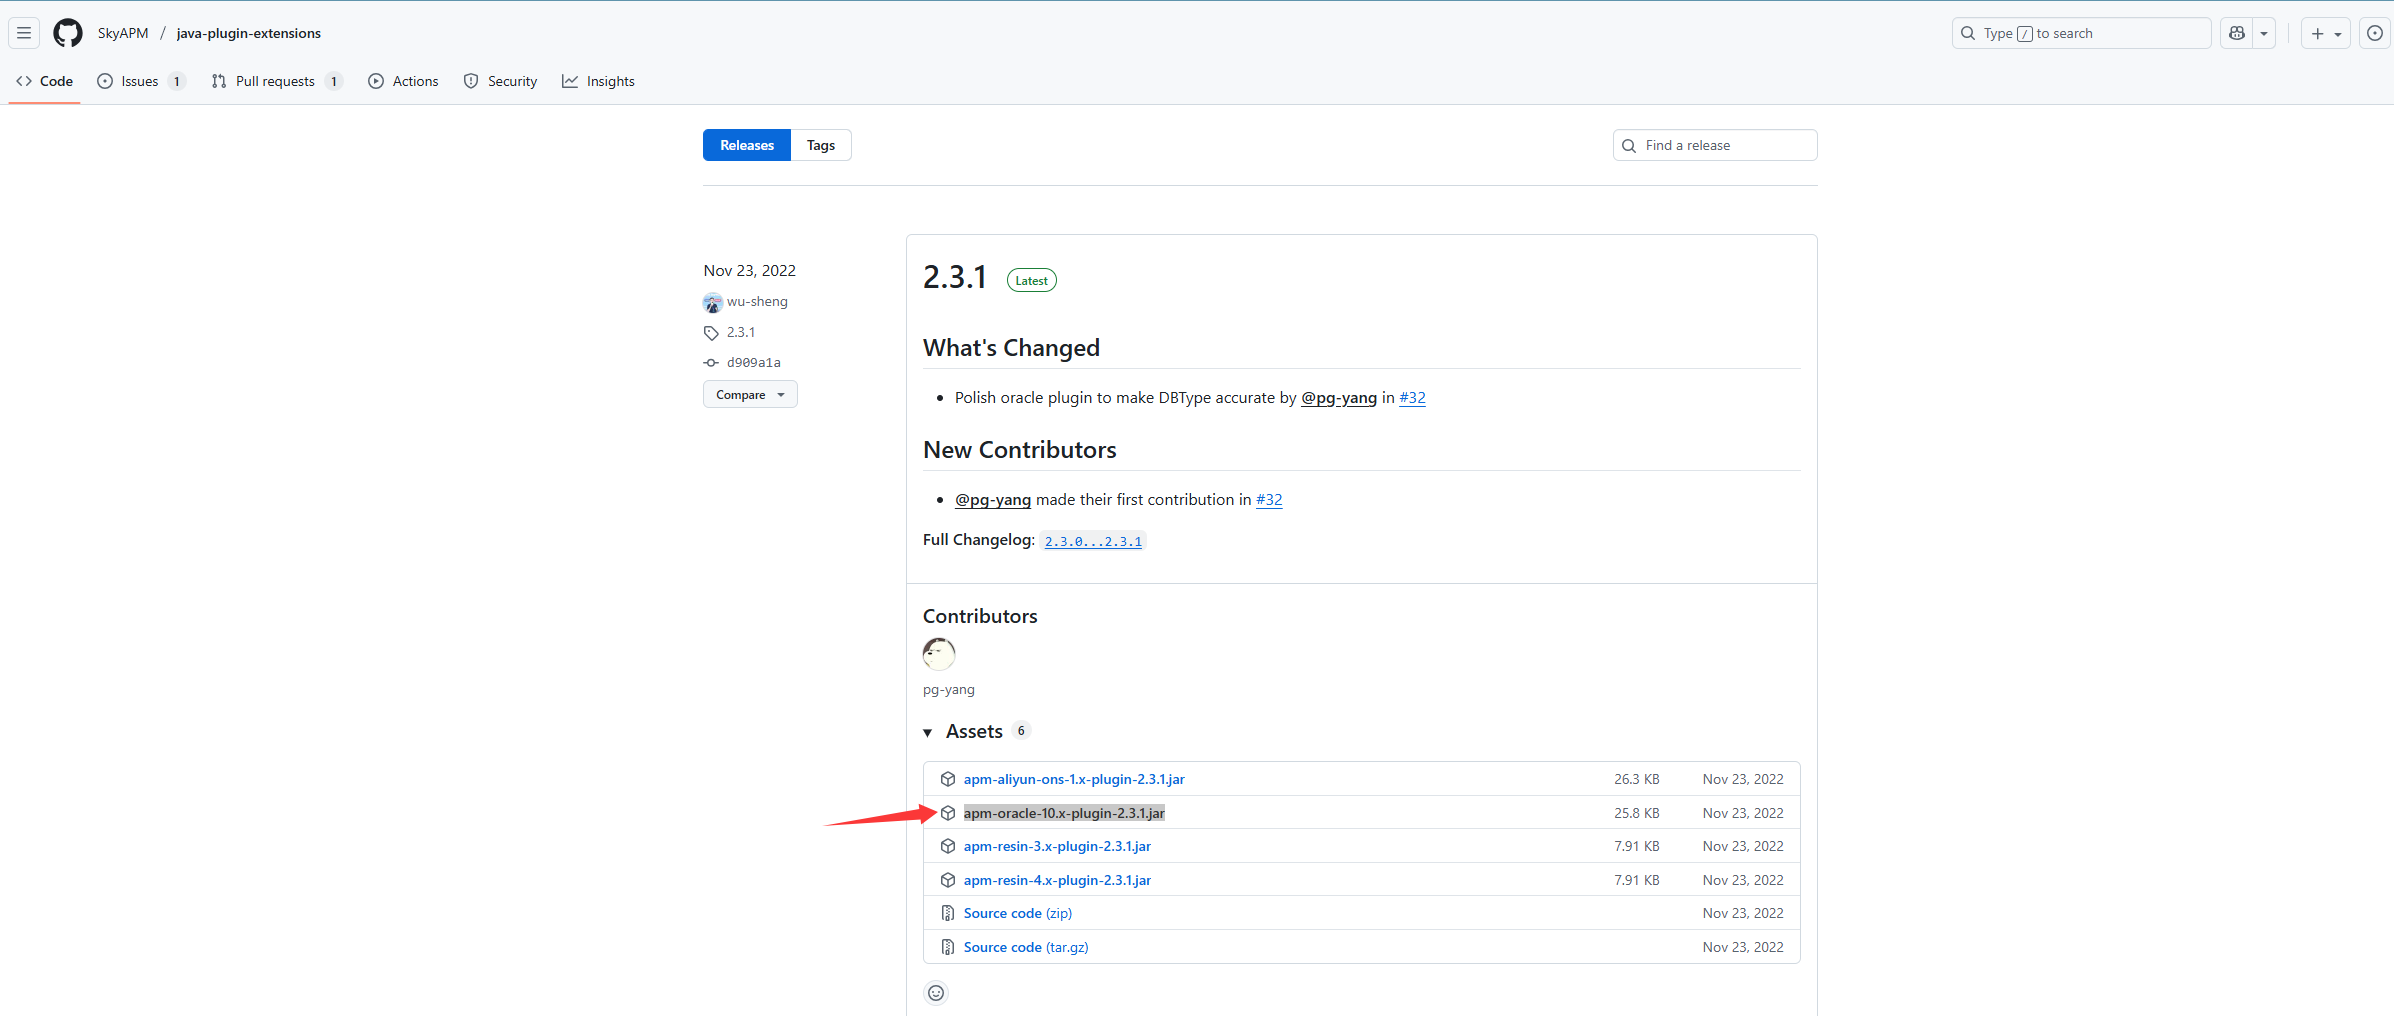Select the Releases button
This screenshot has width=2394, height=1016.
coord(747,145)
